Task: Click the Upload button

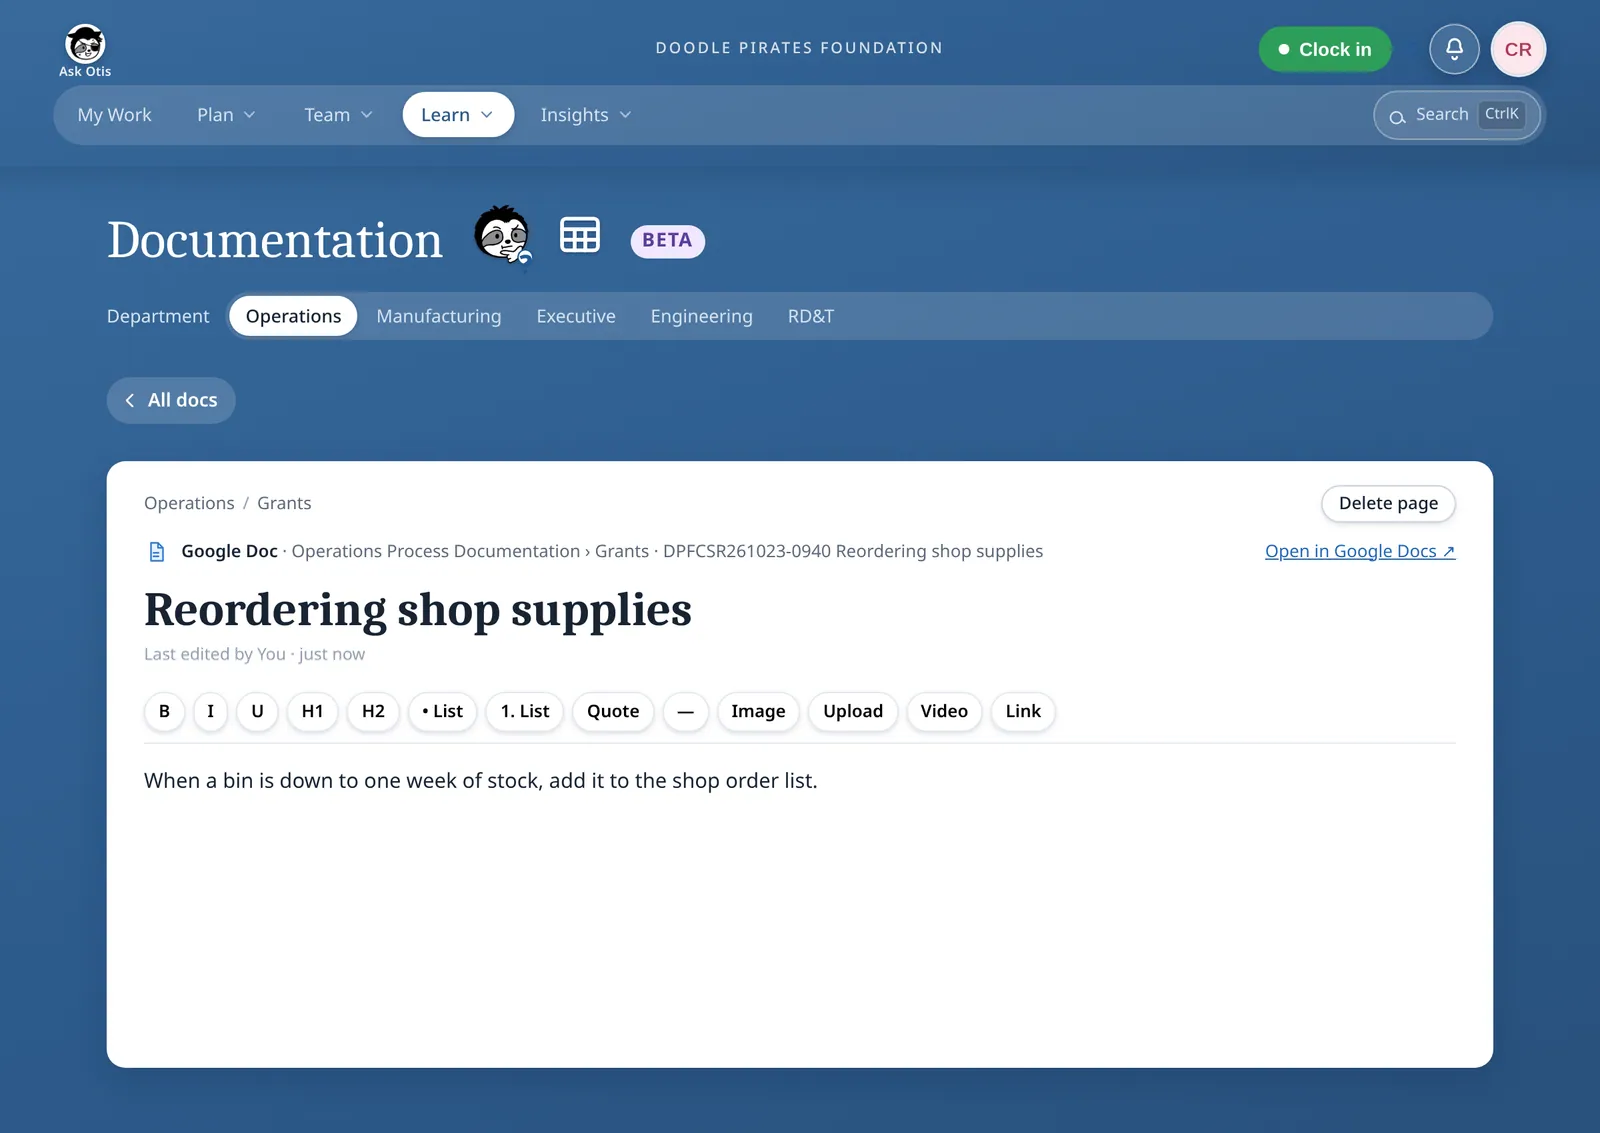Action: (x=853, y=711)
